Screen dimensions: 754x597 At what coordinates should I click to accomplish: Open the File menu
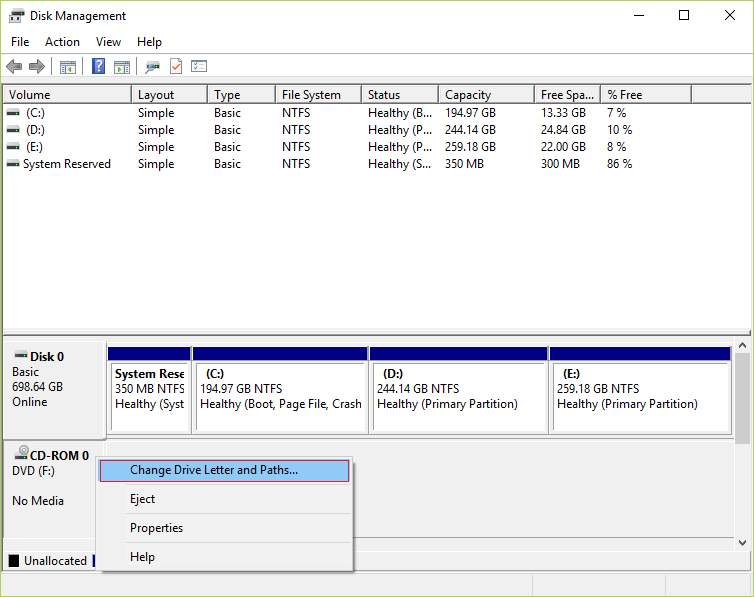click(20, 42)
